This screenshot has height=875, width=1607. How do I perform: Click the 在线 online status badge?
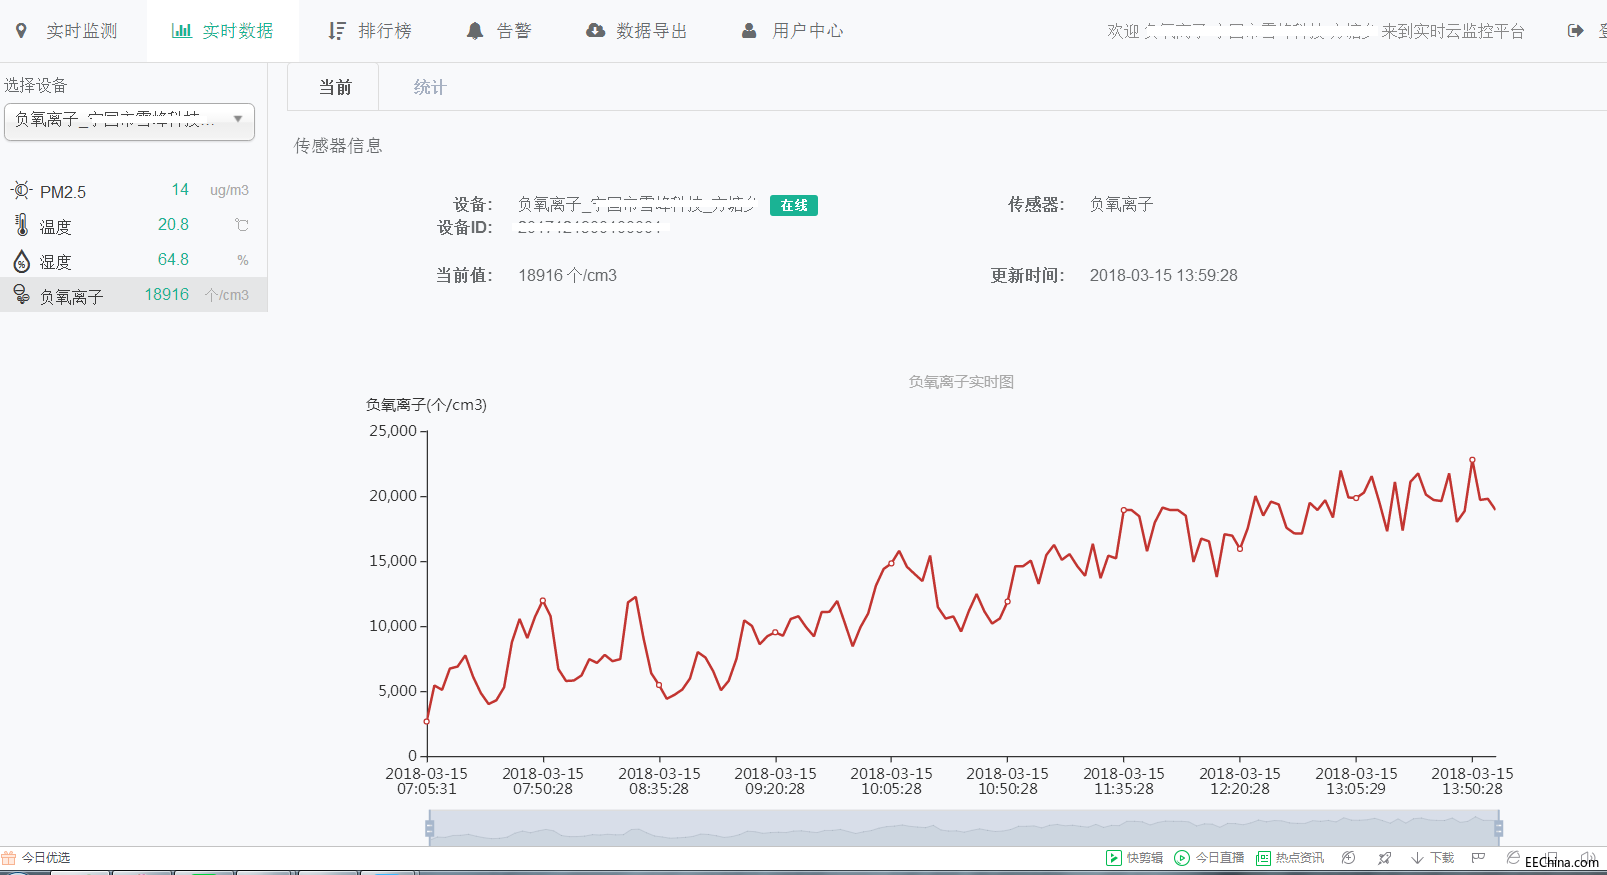click(x=794, y=205)
